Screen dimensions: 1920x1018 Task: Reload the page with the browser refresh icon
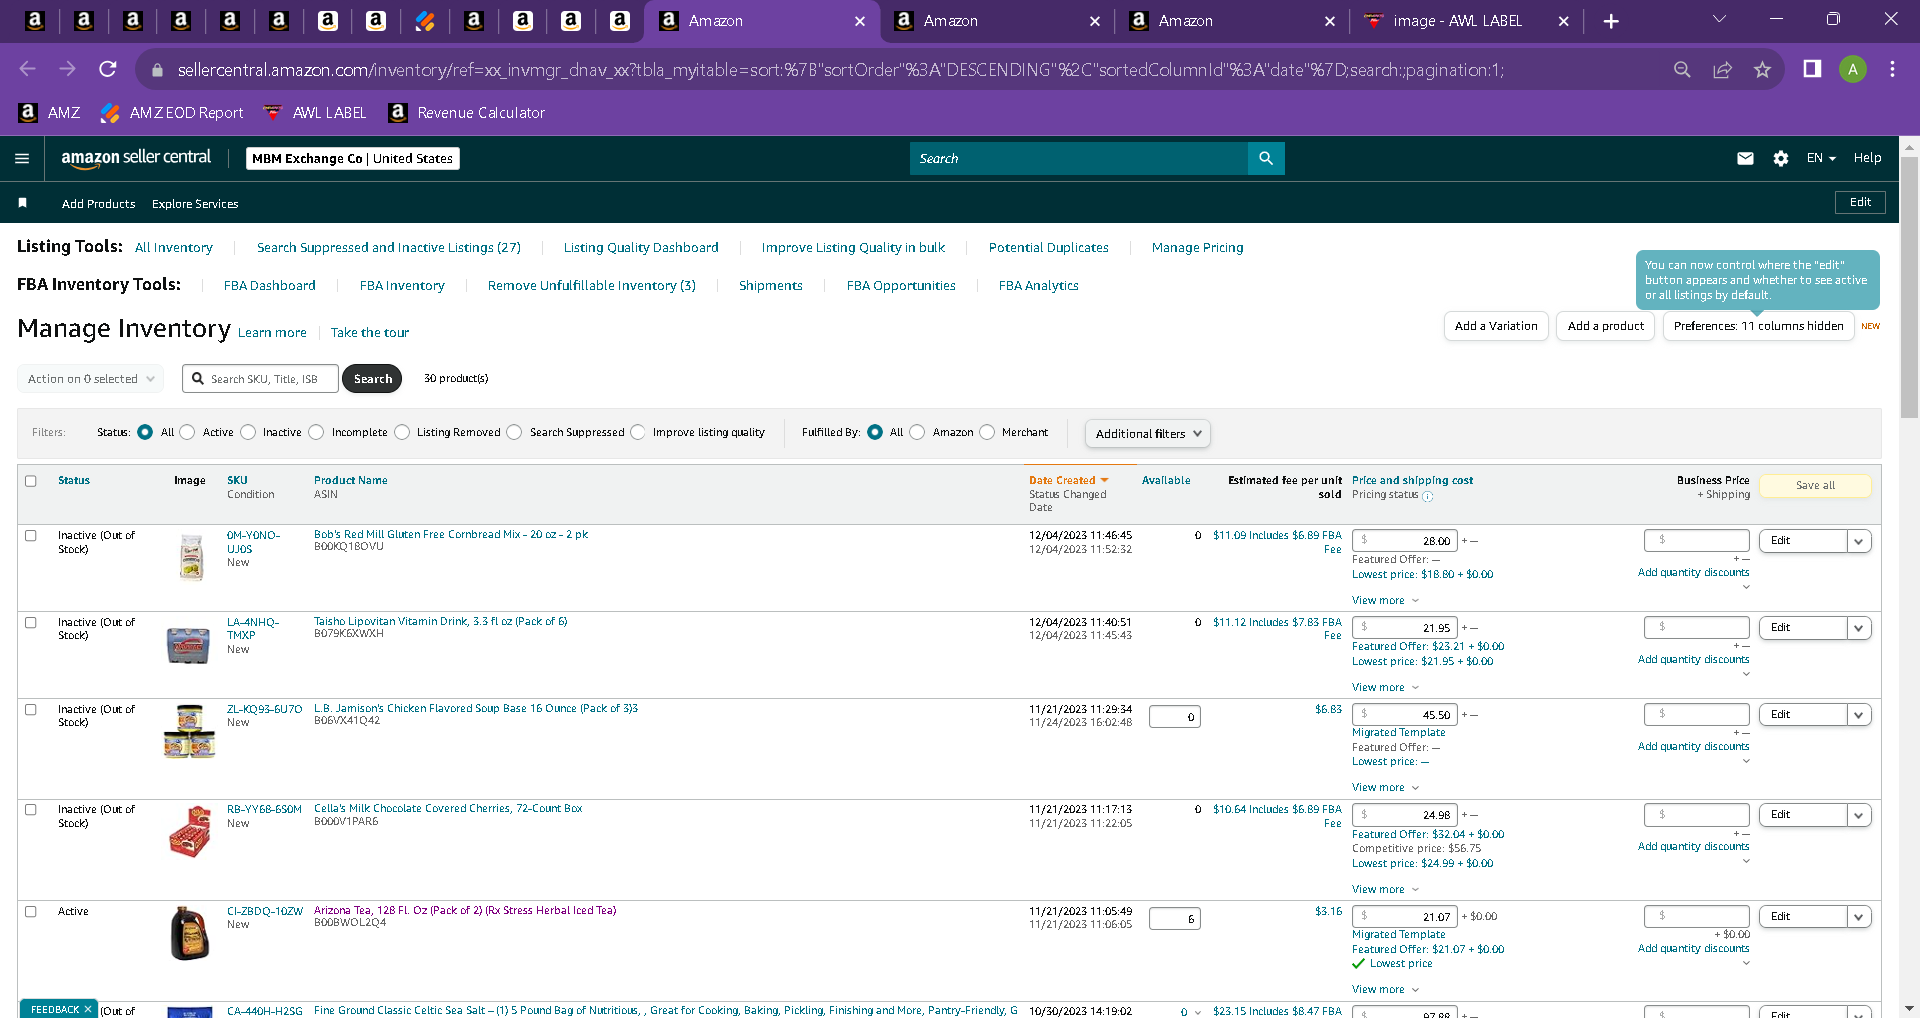[x=108, y=69]
